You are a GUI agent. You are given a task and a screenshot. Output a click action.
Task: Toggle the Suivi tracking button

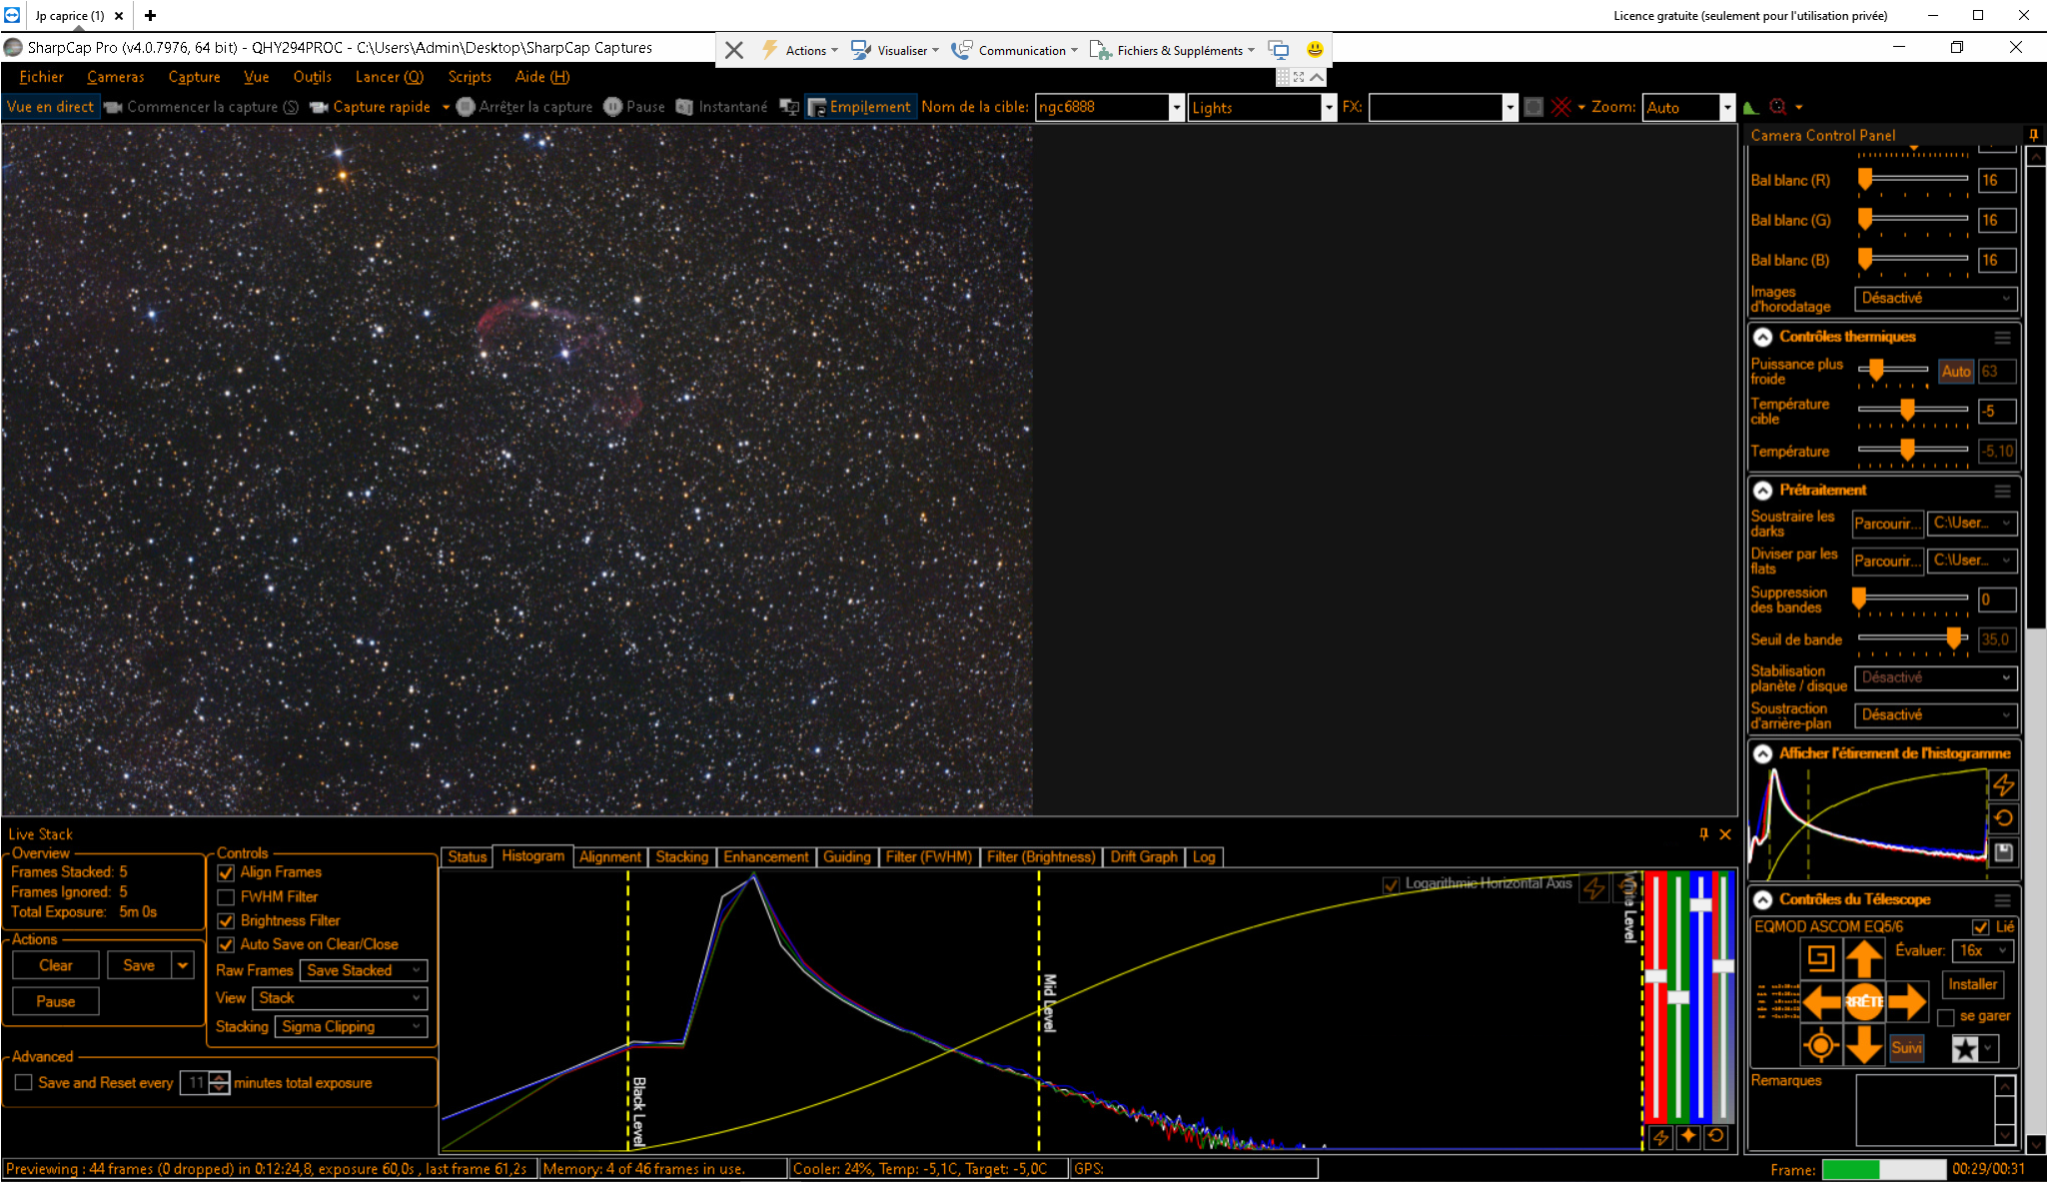(x=1906, y=1047)
